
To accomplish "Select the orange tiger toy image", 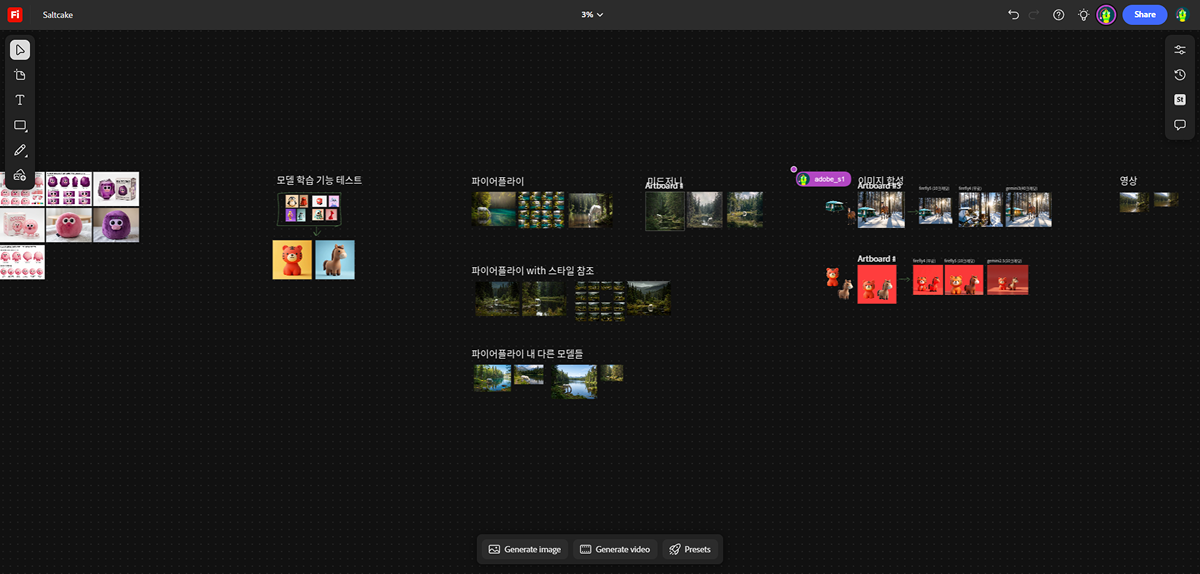I will point(292,260).
